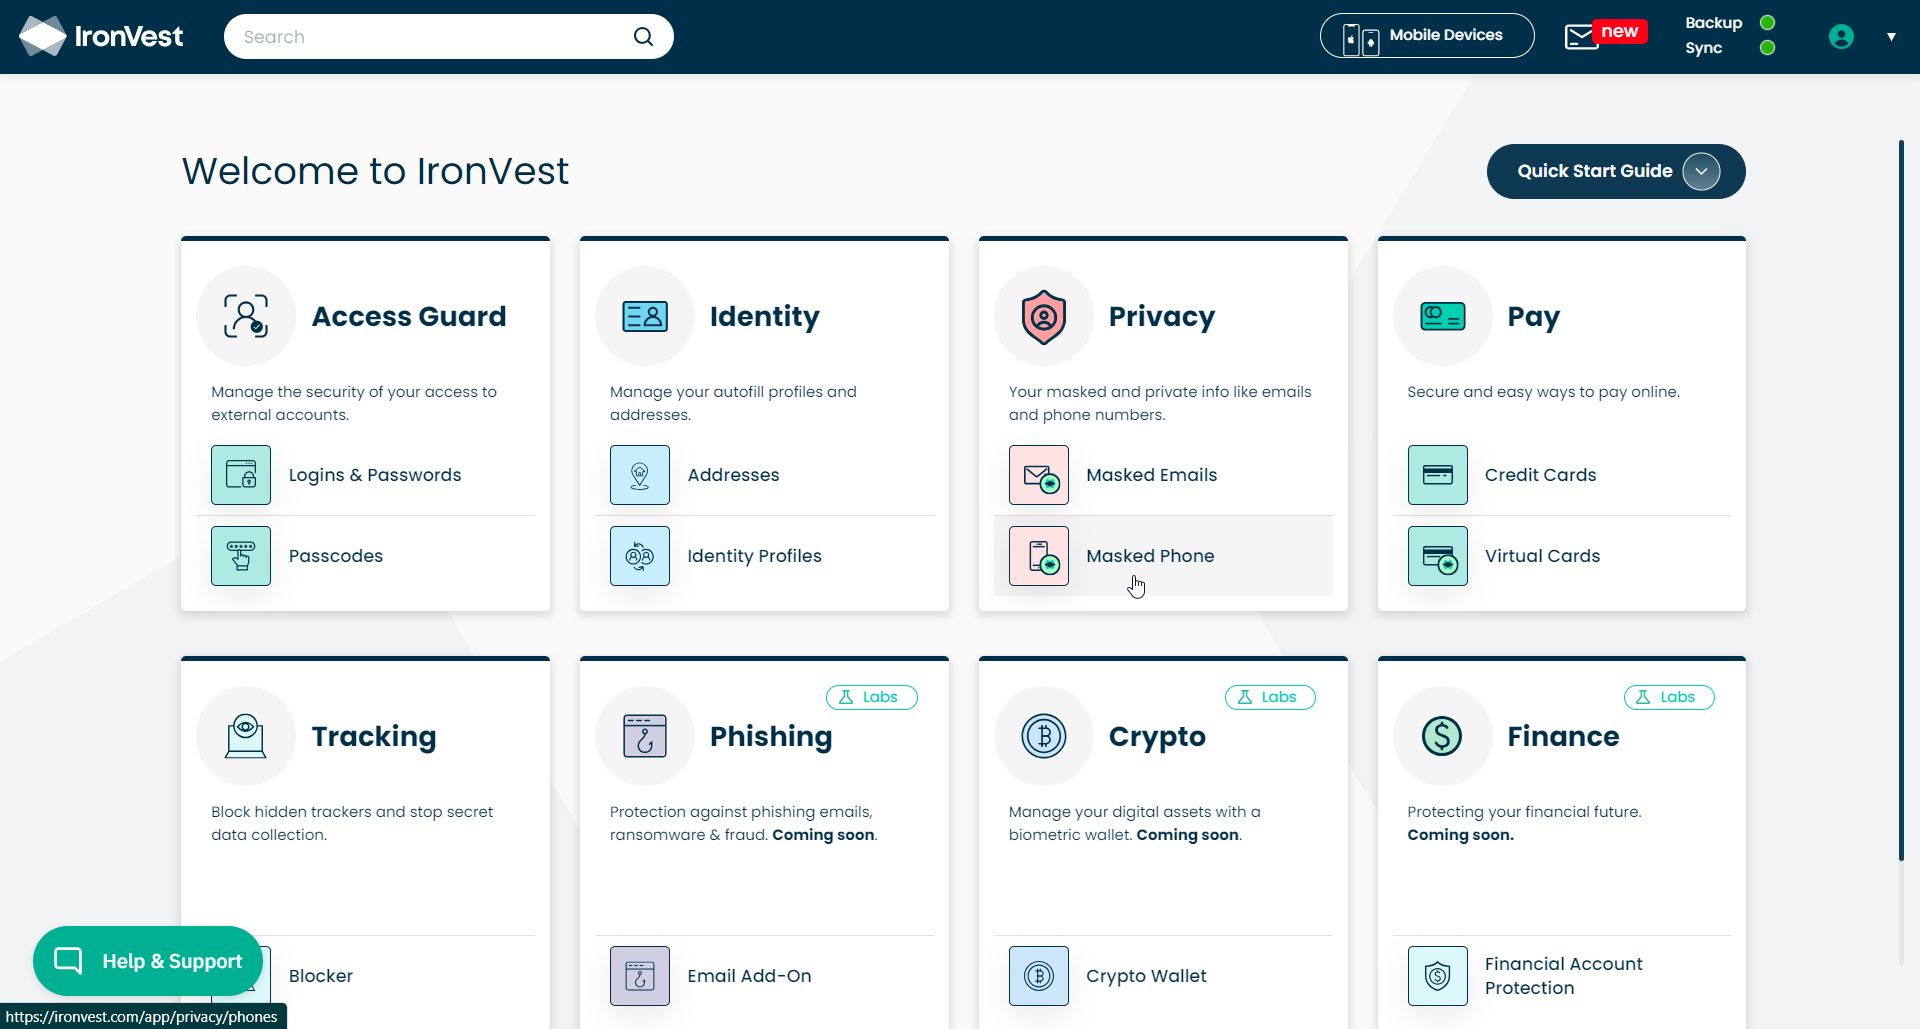Screen dimensions: 1920x1029
Task: Click the Phishing heading
Action: pos(771,737)
